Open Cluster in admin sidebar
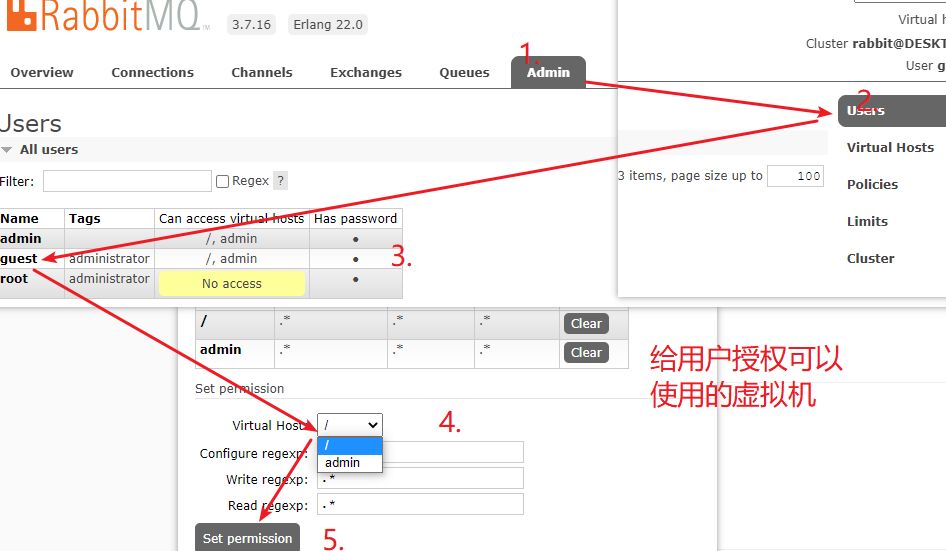 871,258
